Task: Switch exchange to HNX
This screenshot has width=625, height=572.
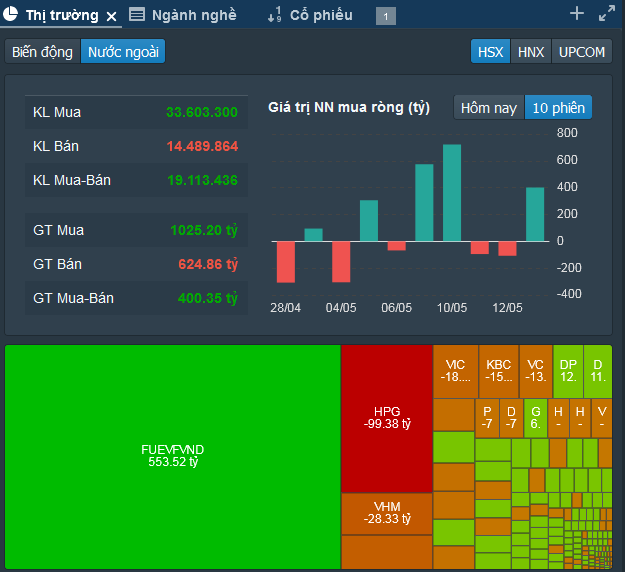Action: (x=530, y=52)
